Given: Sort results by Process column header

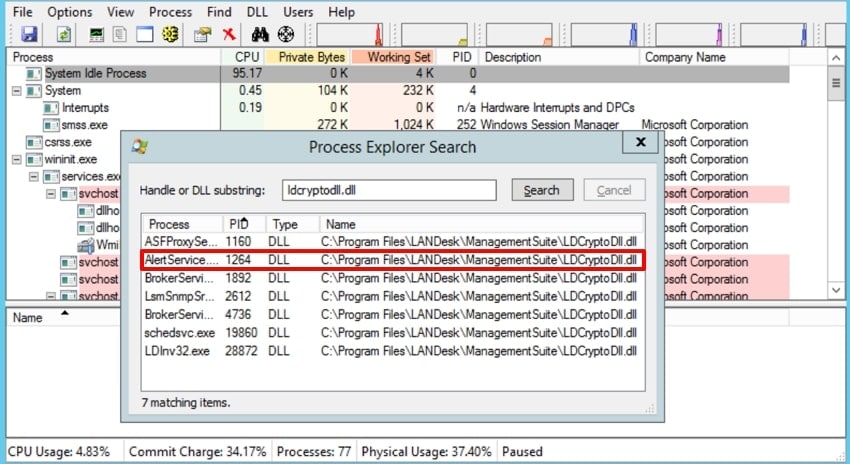Looking at the screenshot, I should coord(183,224).
